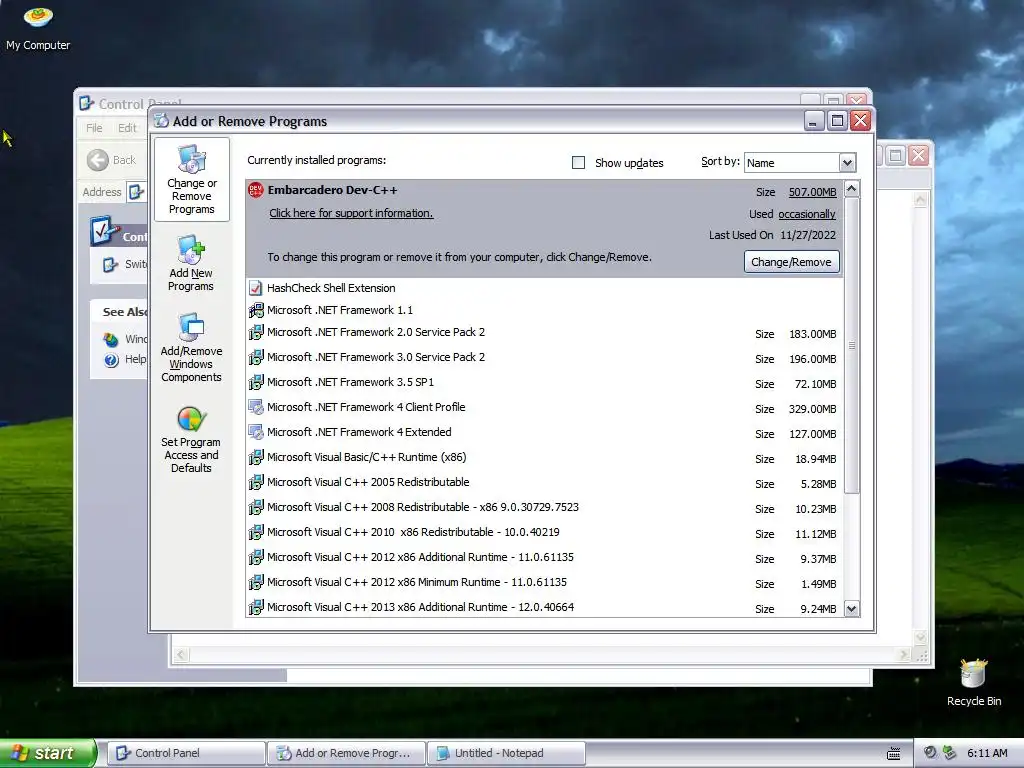Click the Embarcadero Dev-C++ program icon
The height and width of the screenshot is (768, 1024).
(255, 190)
